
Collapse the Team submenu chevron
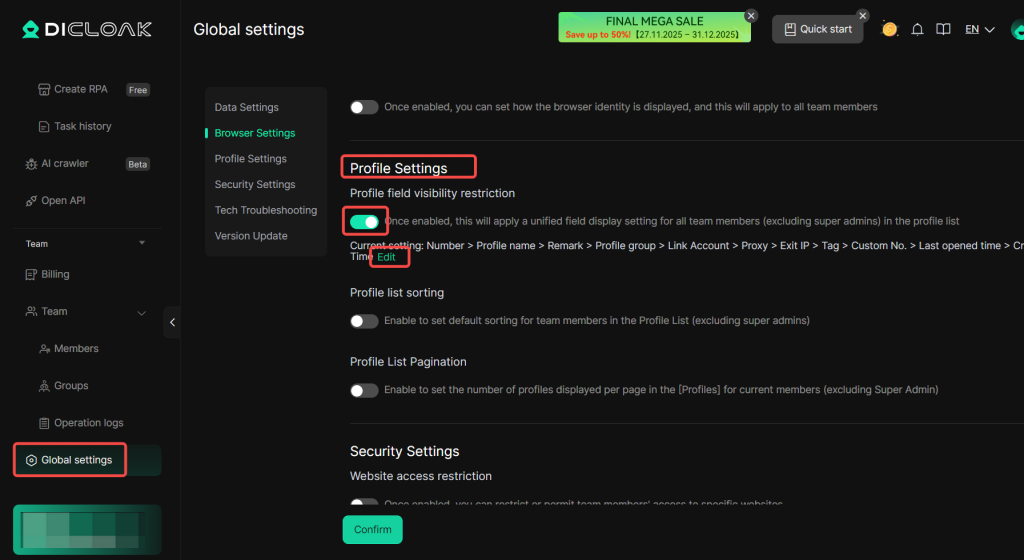point(141,312)
